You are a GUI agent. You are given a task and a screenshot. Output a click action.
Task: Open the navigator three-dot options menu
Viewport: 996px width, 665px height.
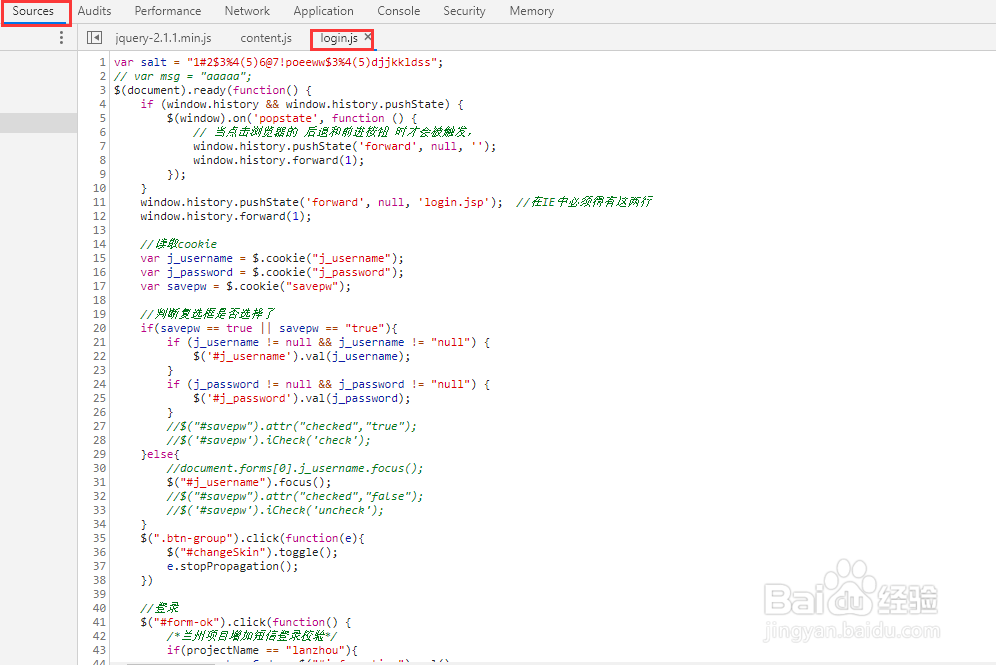pos(61,37)
